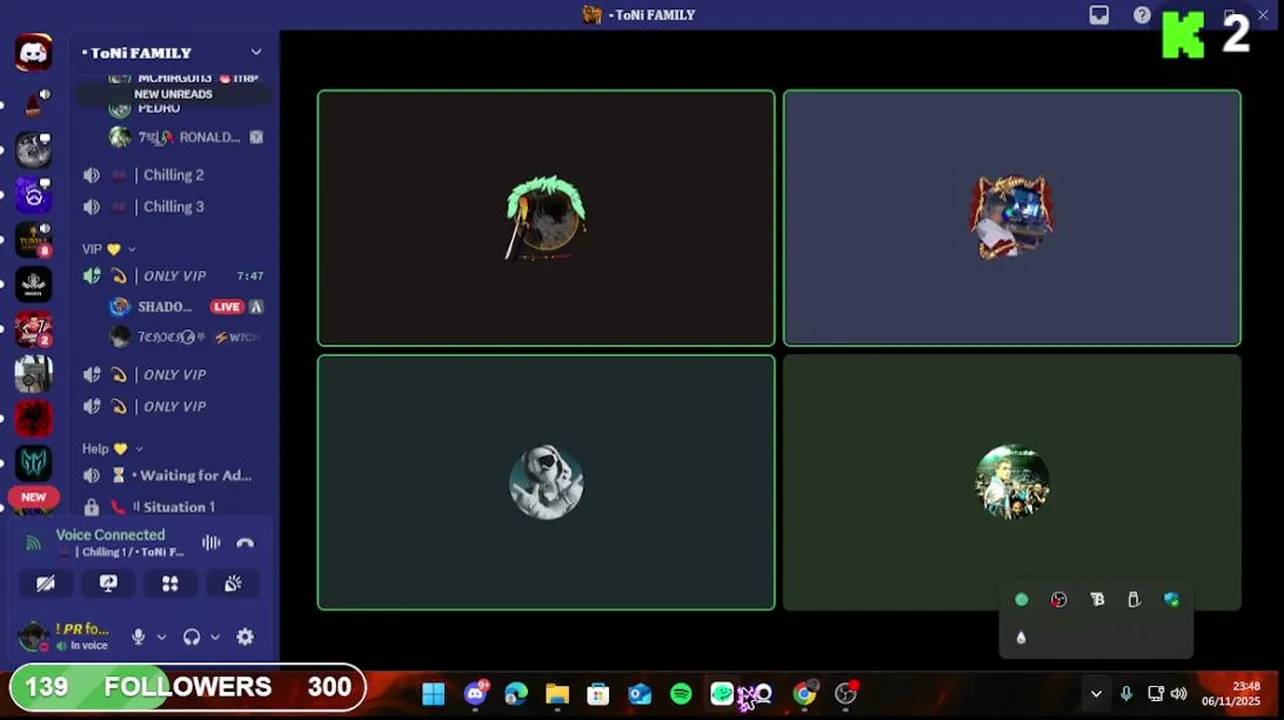Open Discord Help question mark icon
Image resolution: width=1284 pixels, height=720 pixels.
point(1142,15)
